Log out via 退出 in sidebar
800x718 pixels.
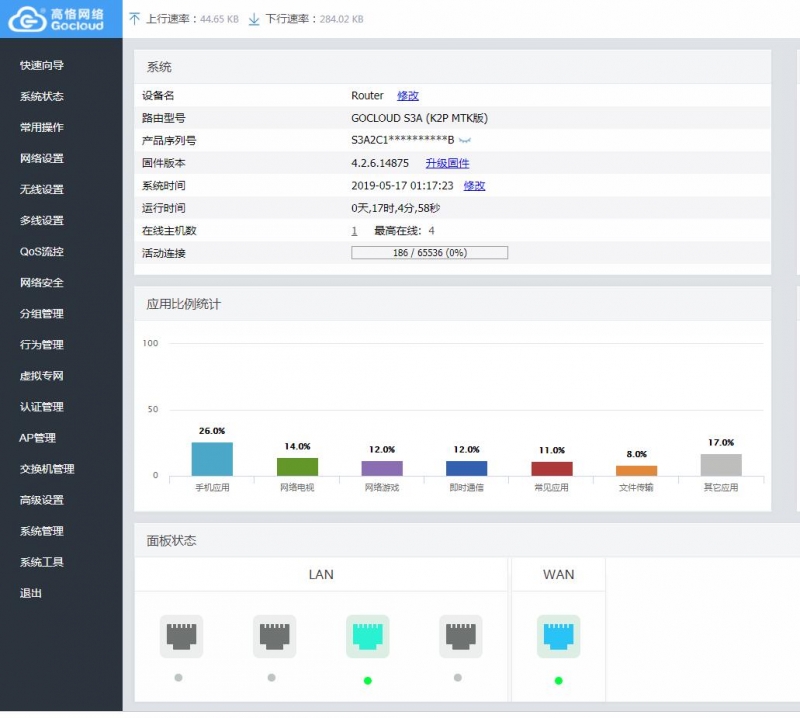click(31, 593)
